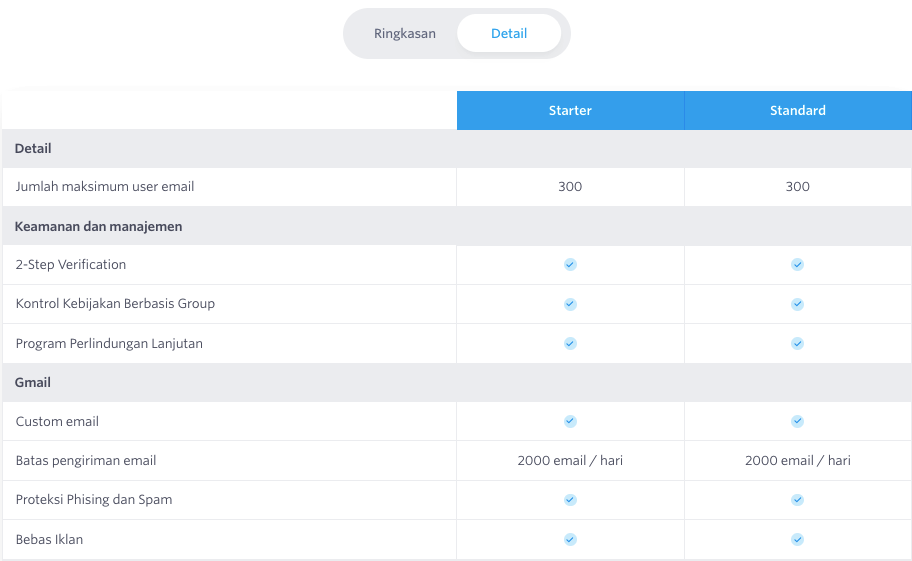Click the 'Bebas Iklan' row label
Screen dimensions: 912x561
coord(49,539)
